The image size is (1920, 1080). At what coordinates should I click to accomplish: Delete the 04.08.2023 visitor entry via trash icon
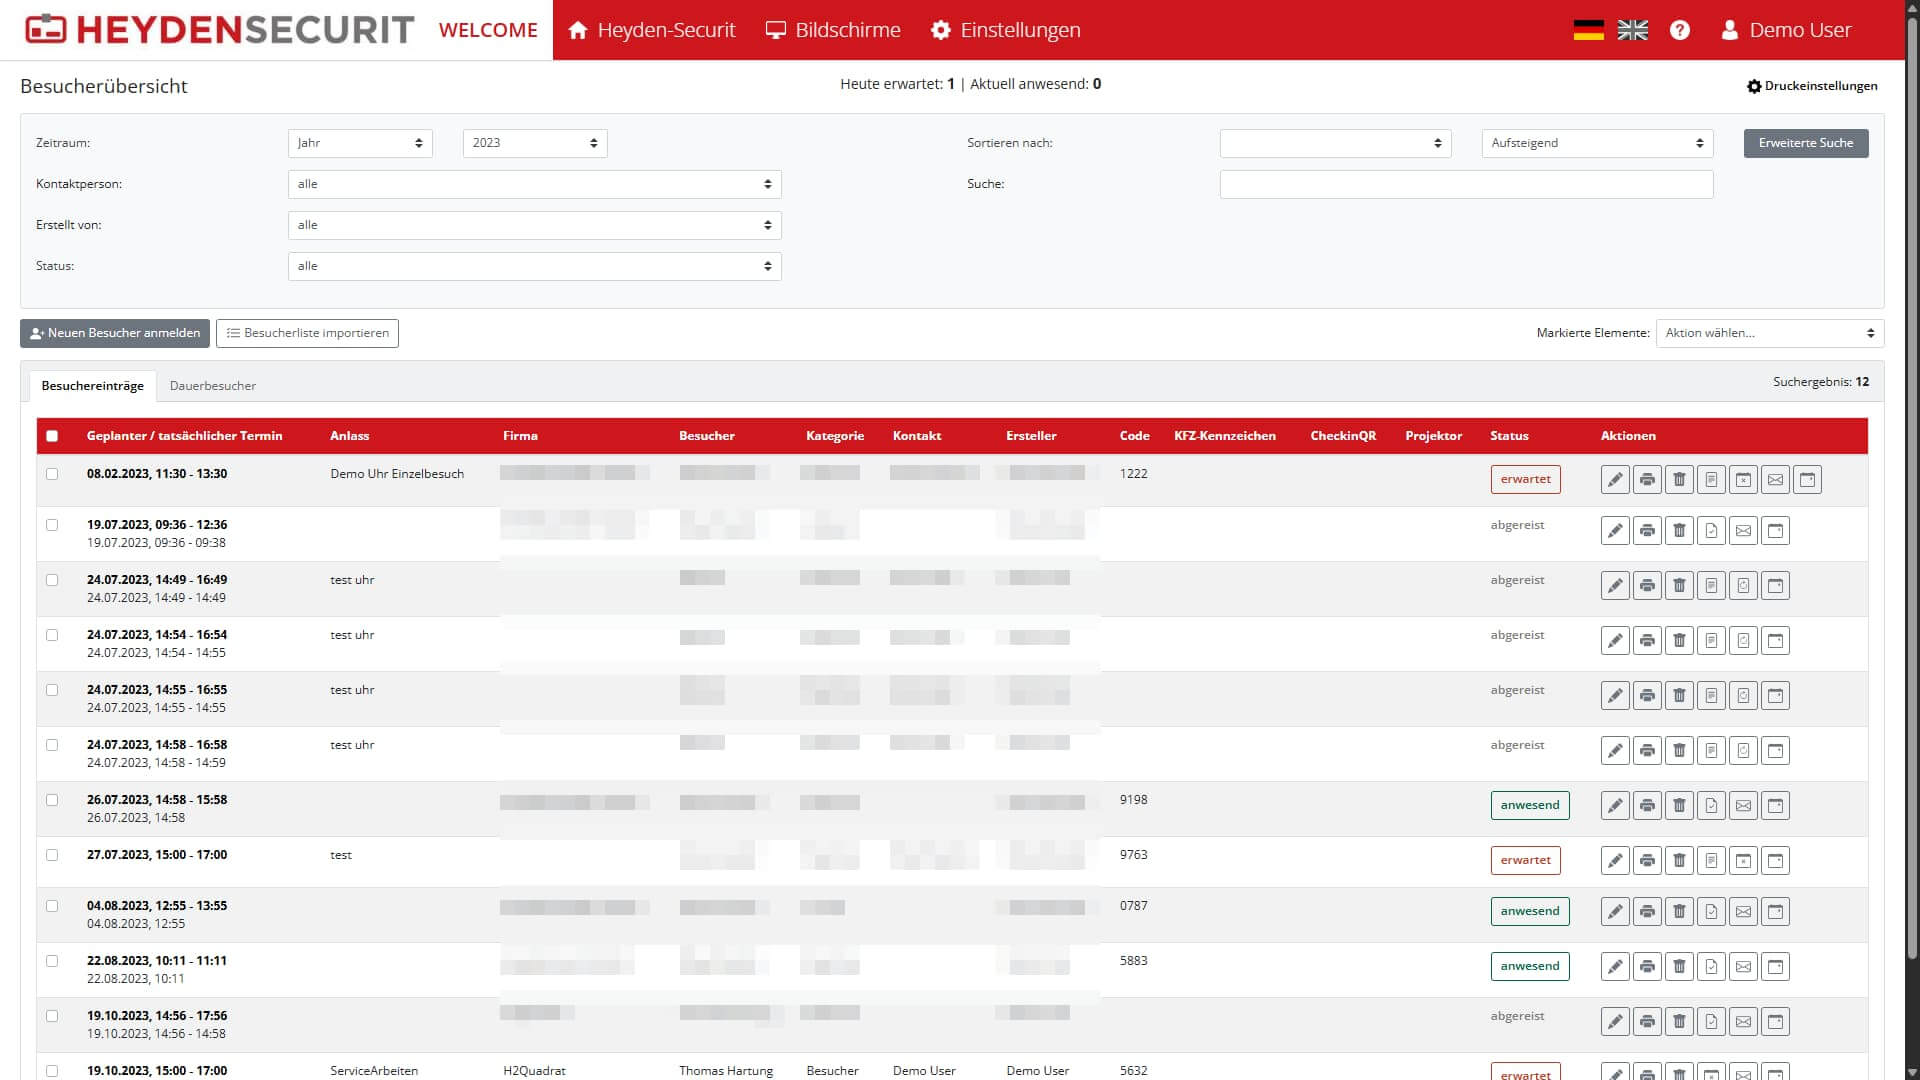pyautogui.click(x=1680, y=911)
